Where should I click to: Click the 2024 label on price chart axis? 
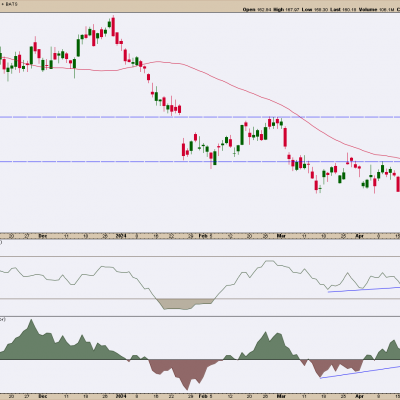(121, 236)
